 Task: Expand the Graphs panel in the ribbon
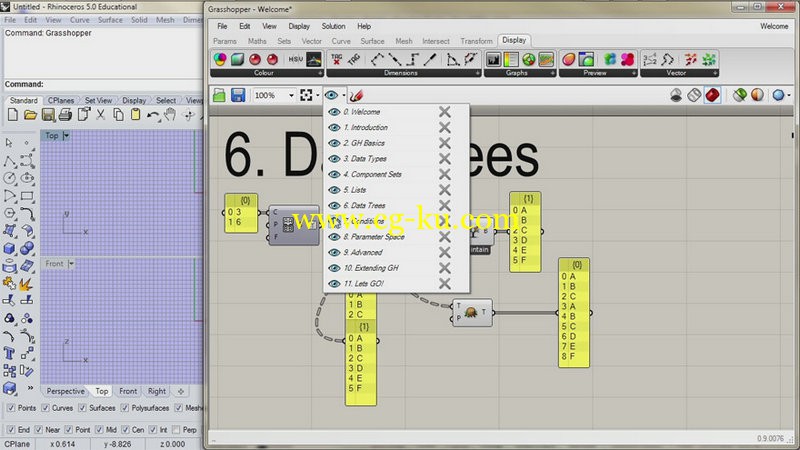pos(553,73)
